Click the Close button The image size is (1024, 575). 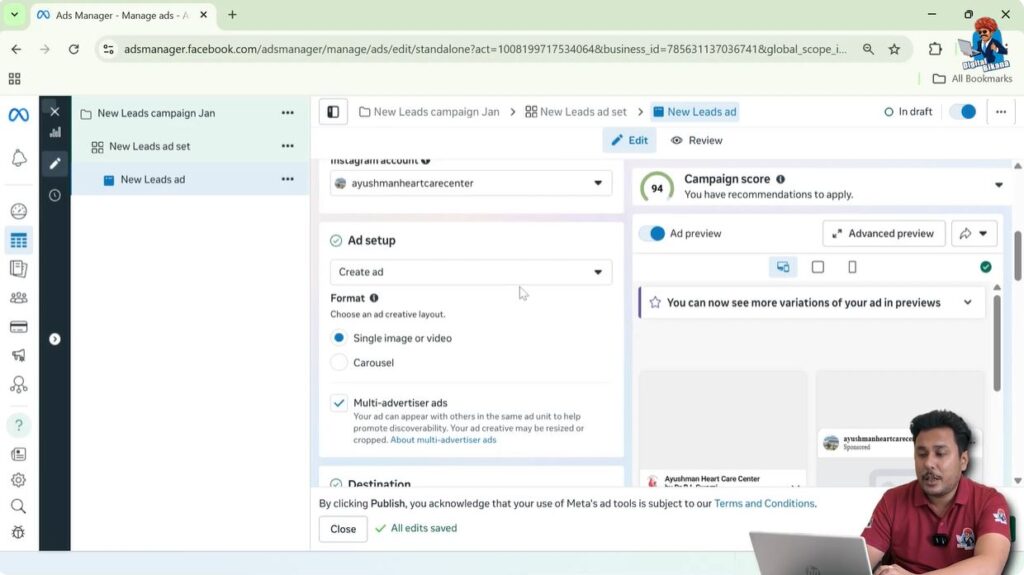(x=343, y=529)
